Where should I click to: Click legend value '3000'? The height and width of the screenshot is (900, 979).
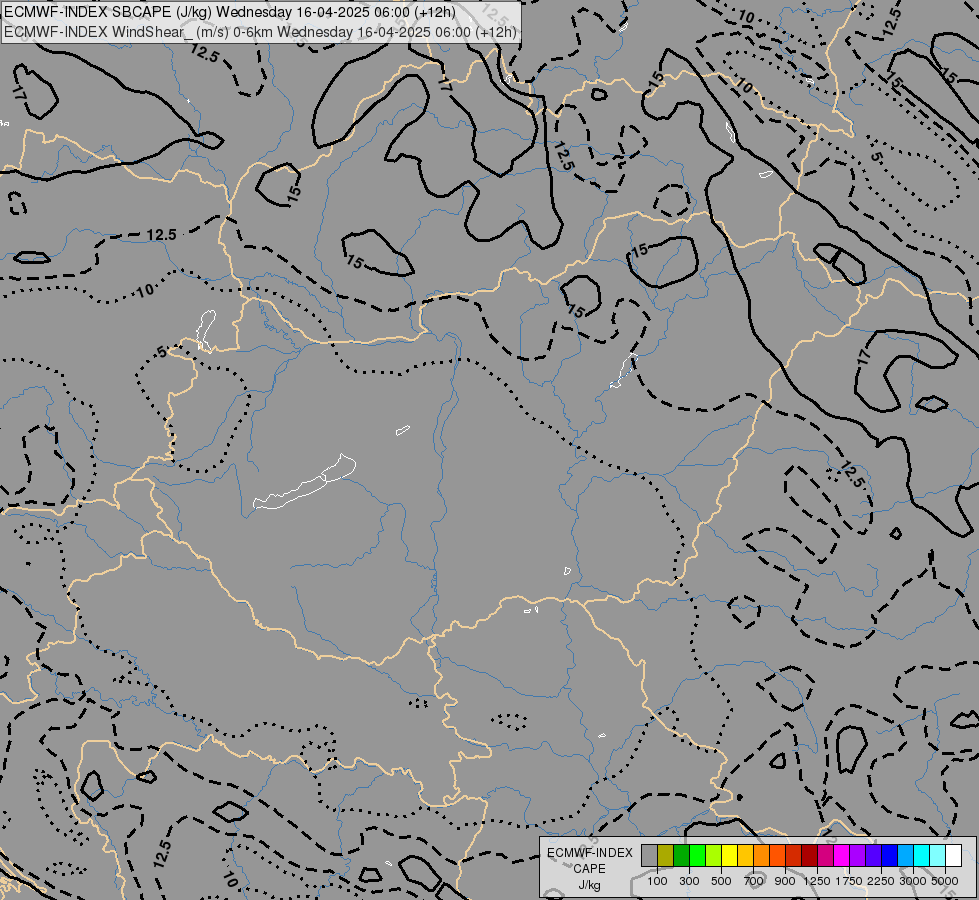913,881
